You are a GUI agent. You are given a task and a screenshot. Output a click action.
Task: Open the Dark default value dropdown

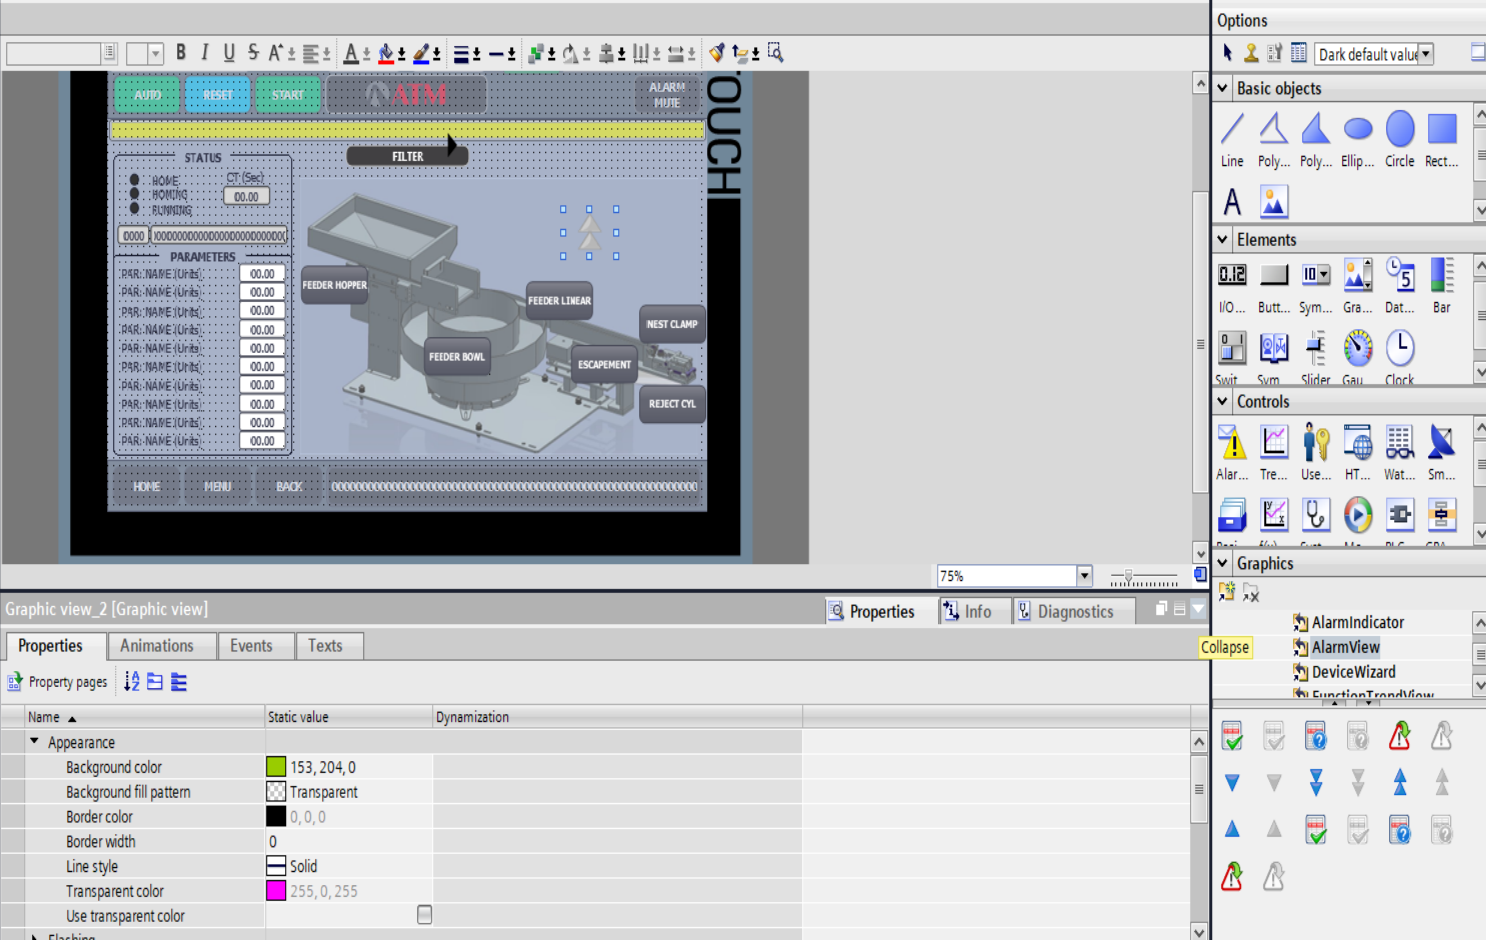point(1426,54)
